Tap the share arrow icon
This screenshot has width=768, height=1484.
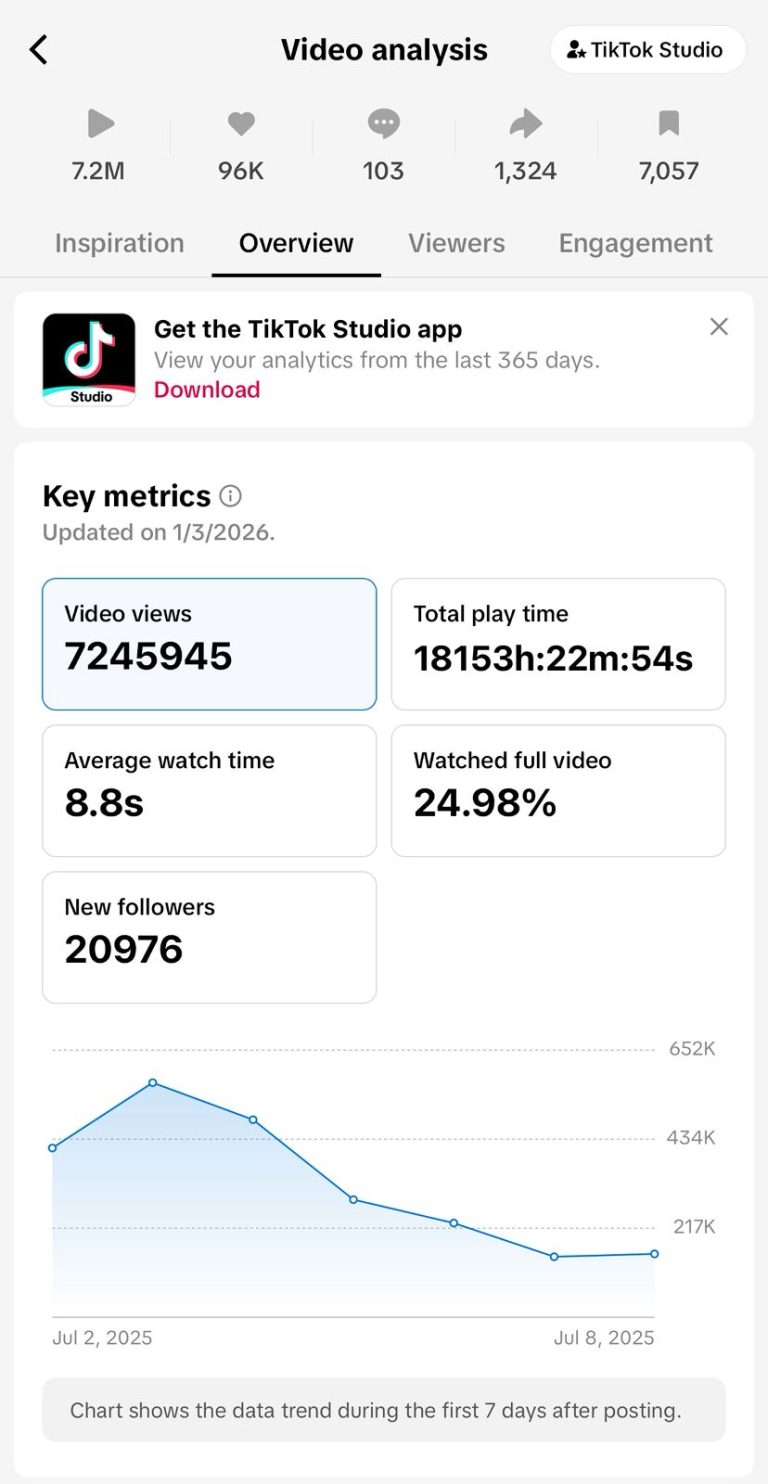pos(526,124)
